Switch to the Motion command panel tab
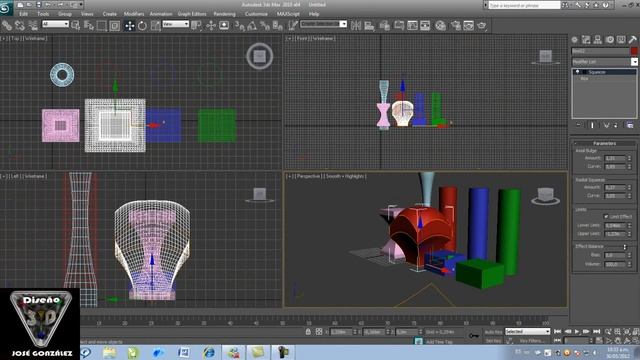 pos(609,40)
